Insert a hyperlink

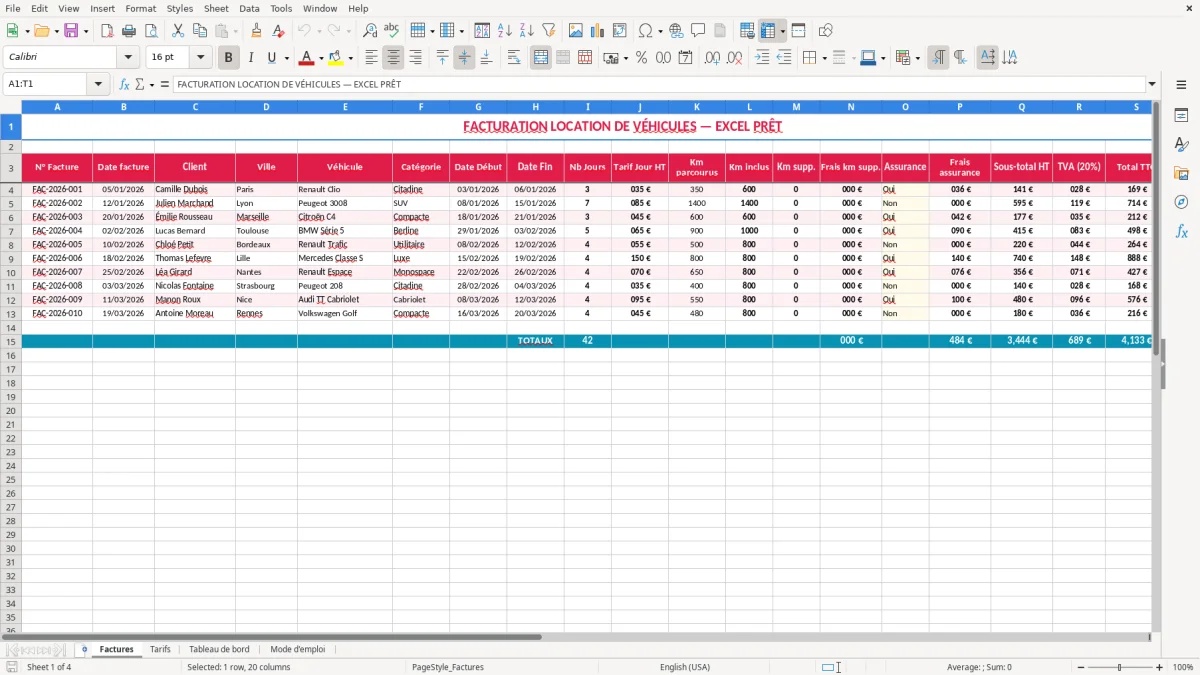pyautogui.click(x=676, y=31)
